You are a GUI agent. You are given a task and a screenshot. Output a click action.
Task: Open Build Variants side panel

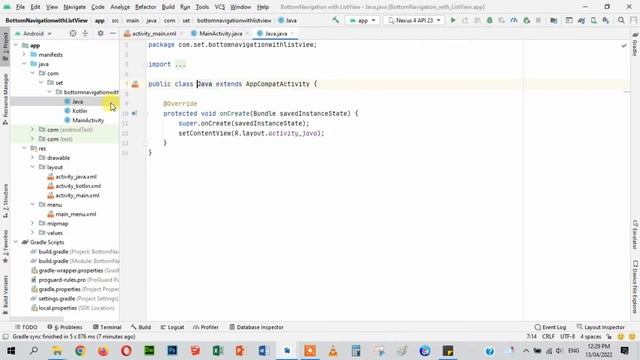point(5,295)
